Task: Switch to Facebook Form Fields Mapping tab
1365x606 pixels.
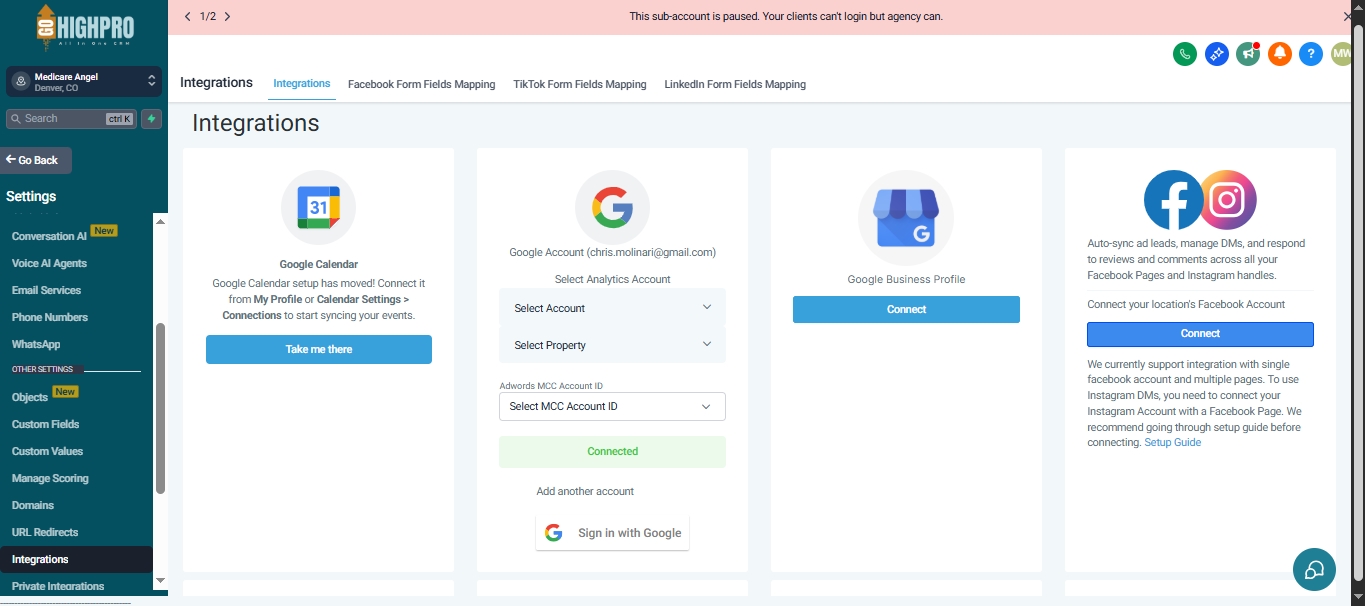Action: pos(421,84)
